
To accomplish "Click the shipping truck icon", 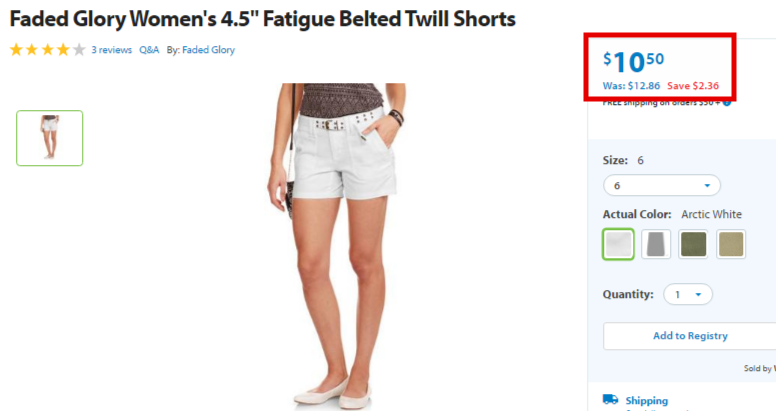I will click(x=610, y=399).
